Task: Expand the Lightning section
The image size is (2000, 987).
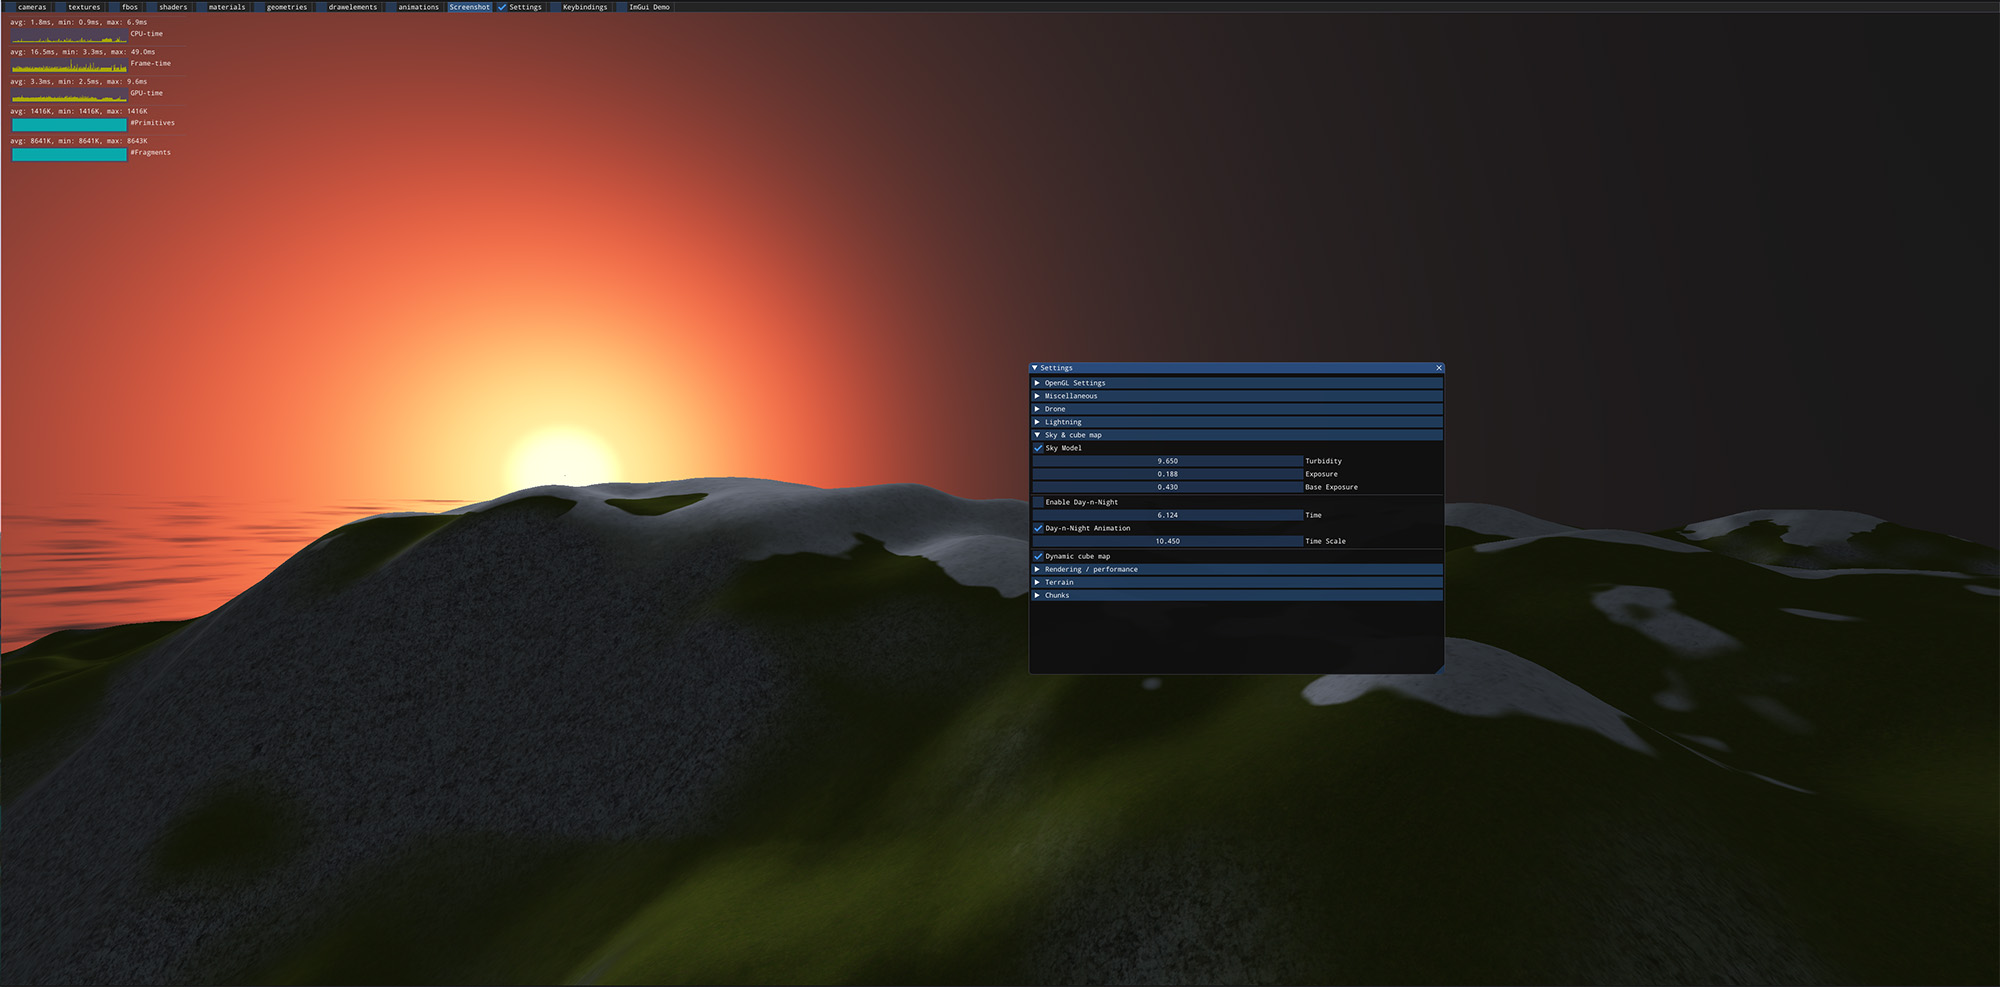Action: click(1237, 422)
